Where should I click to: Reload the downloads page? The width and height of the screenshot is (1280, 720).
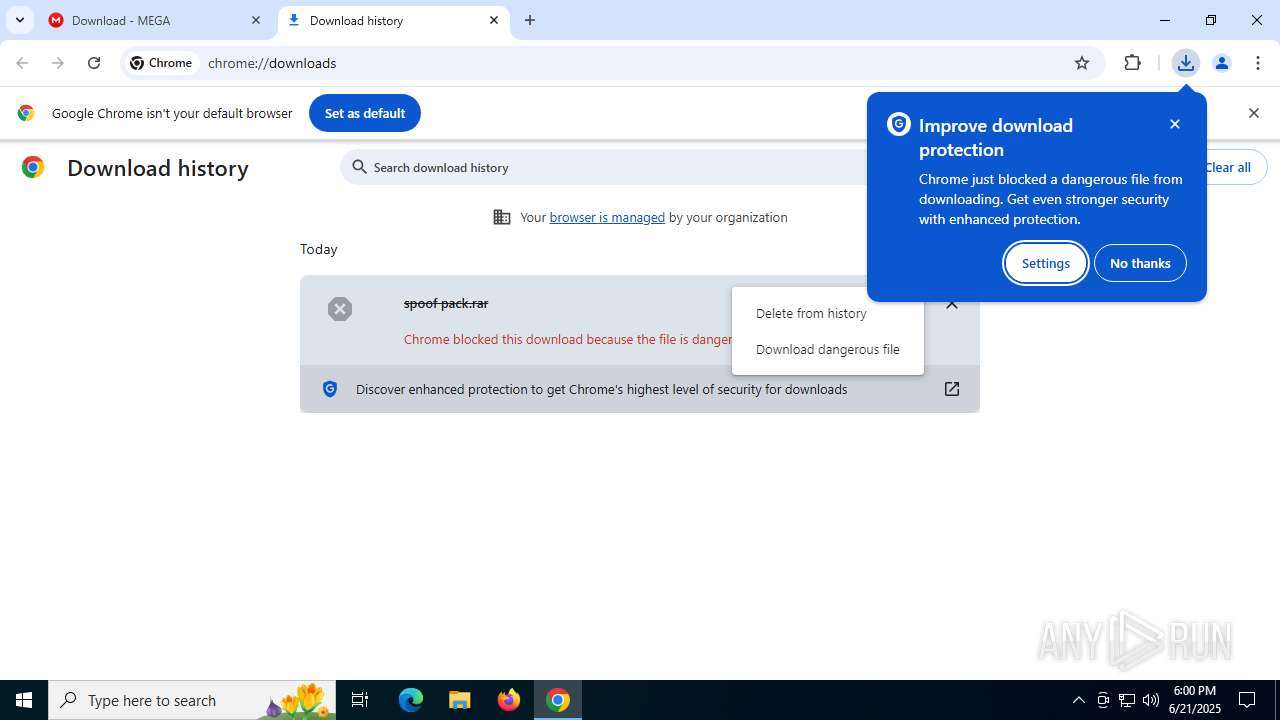tap(94, 63)
